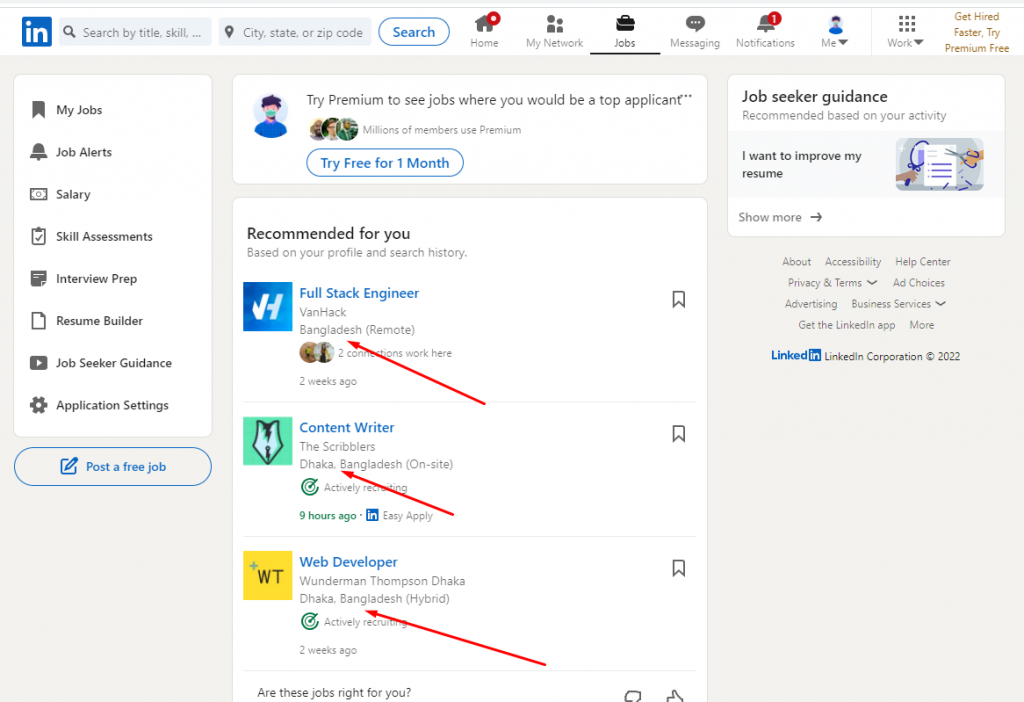Save the Full Stack Engineer job
This screenshot has width=1024, height=702.
coord(679,299)
